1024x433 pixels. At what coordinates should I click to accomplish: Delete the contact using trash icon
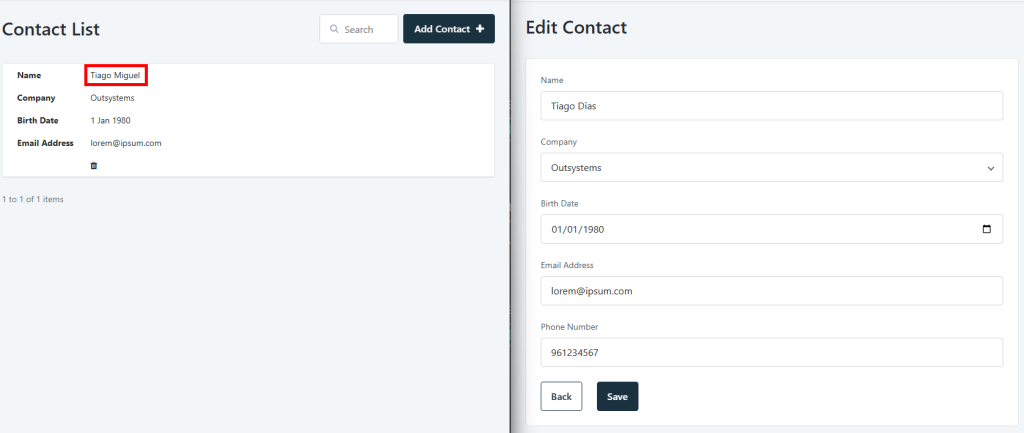[93, 166]
